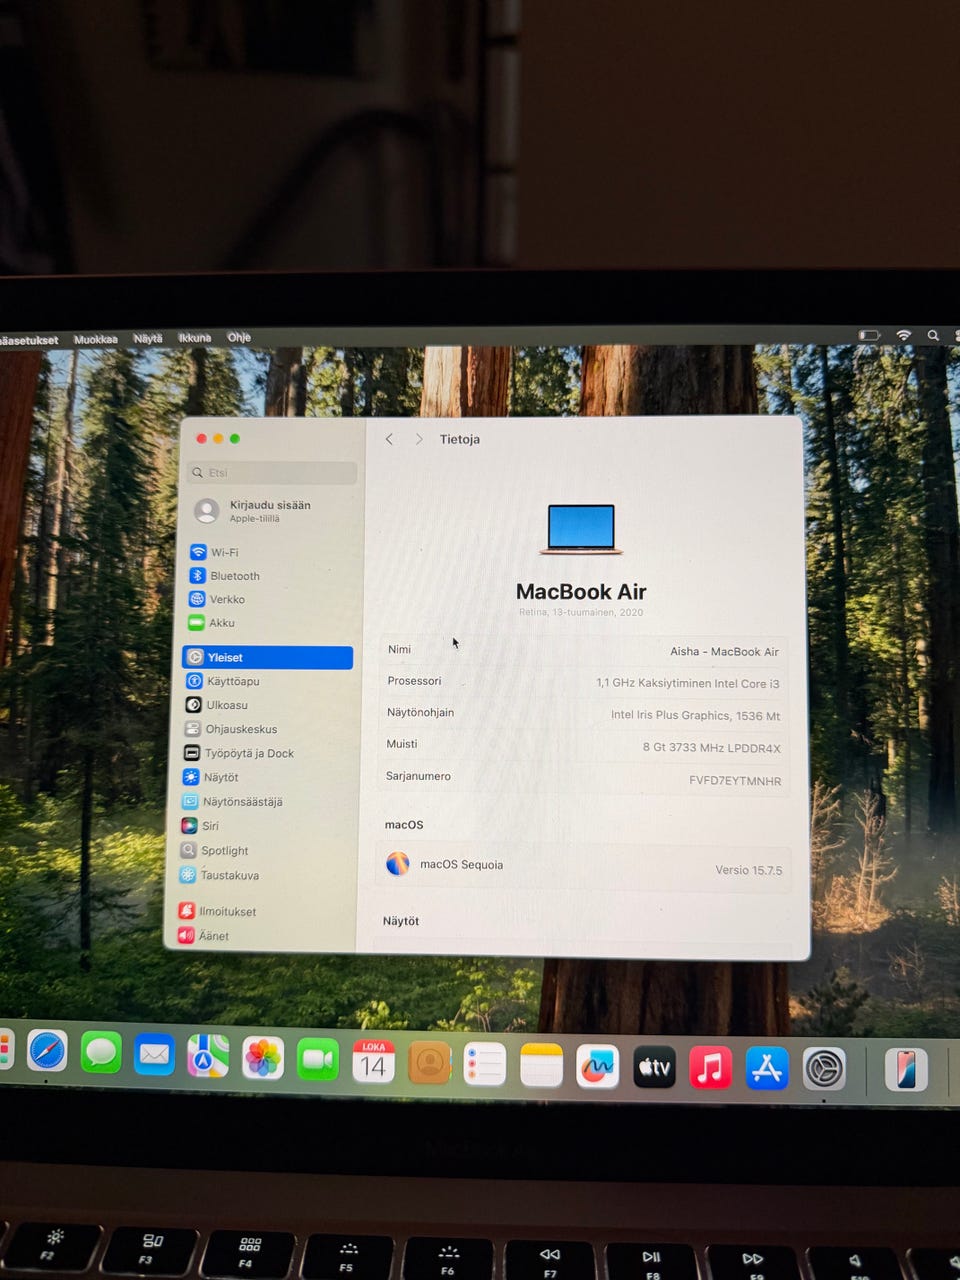
Task: Open the Ikkuna menu
Action: (195, 338)
